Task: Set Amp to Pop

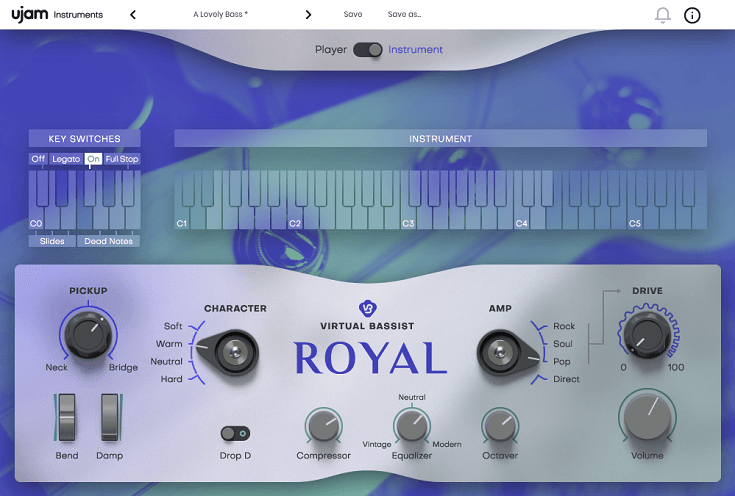Action: click(562, 361)
